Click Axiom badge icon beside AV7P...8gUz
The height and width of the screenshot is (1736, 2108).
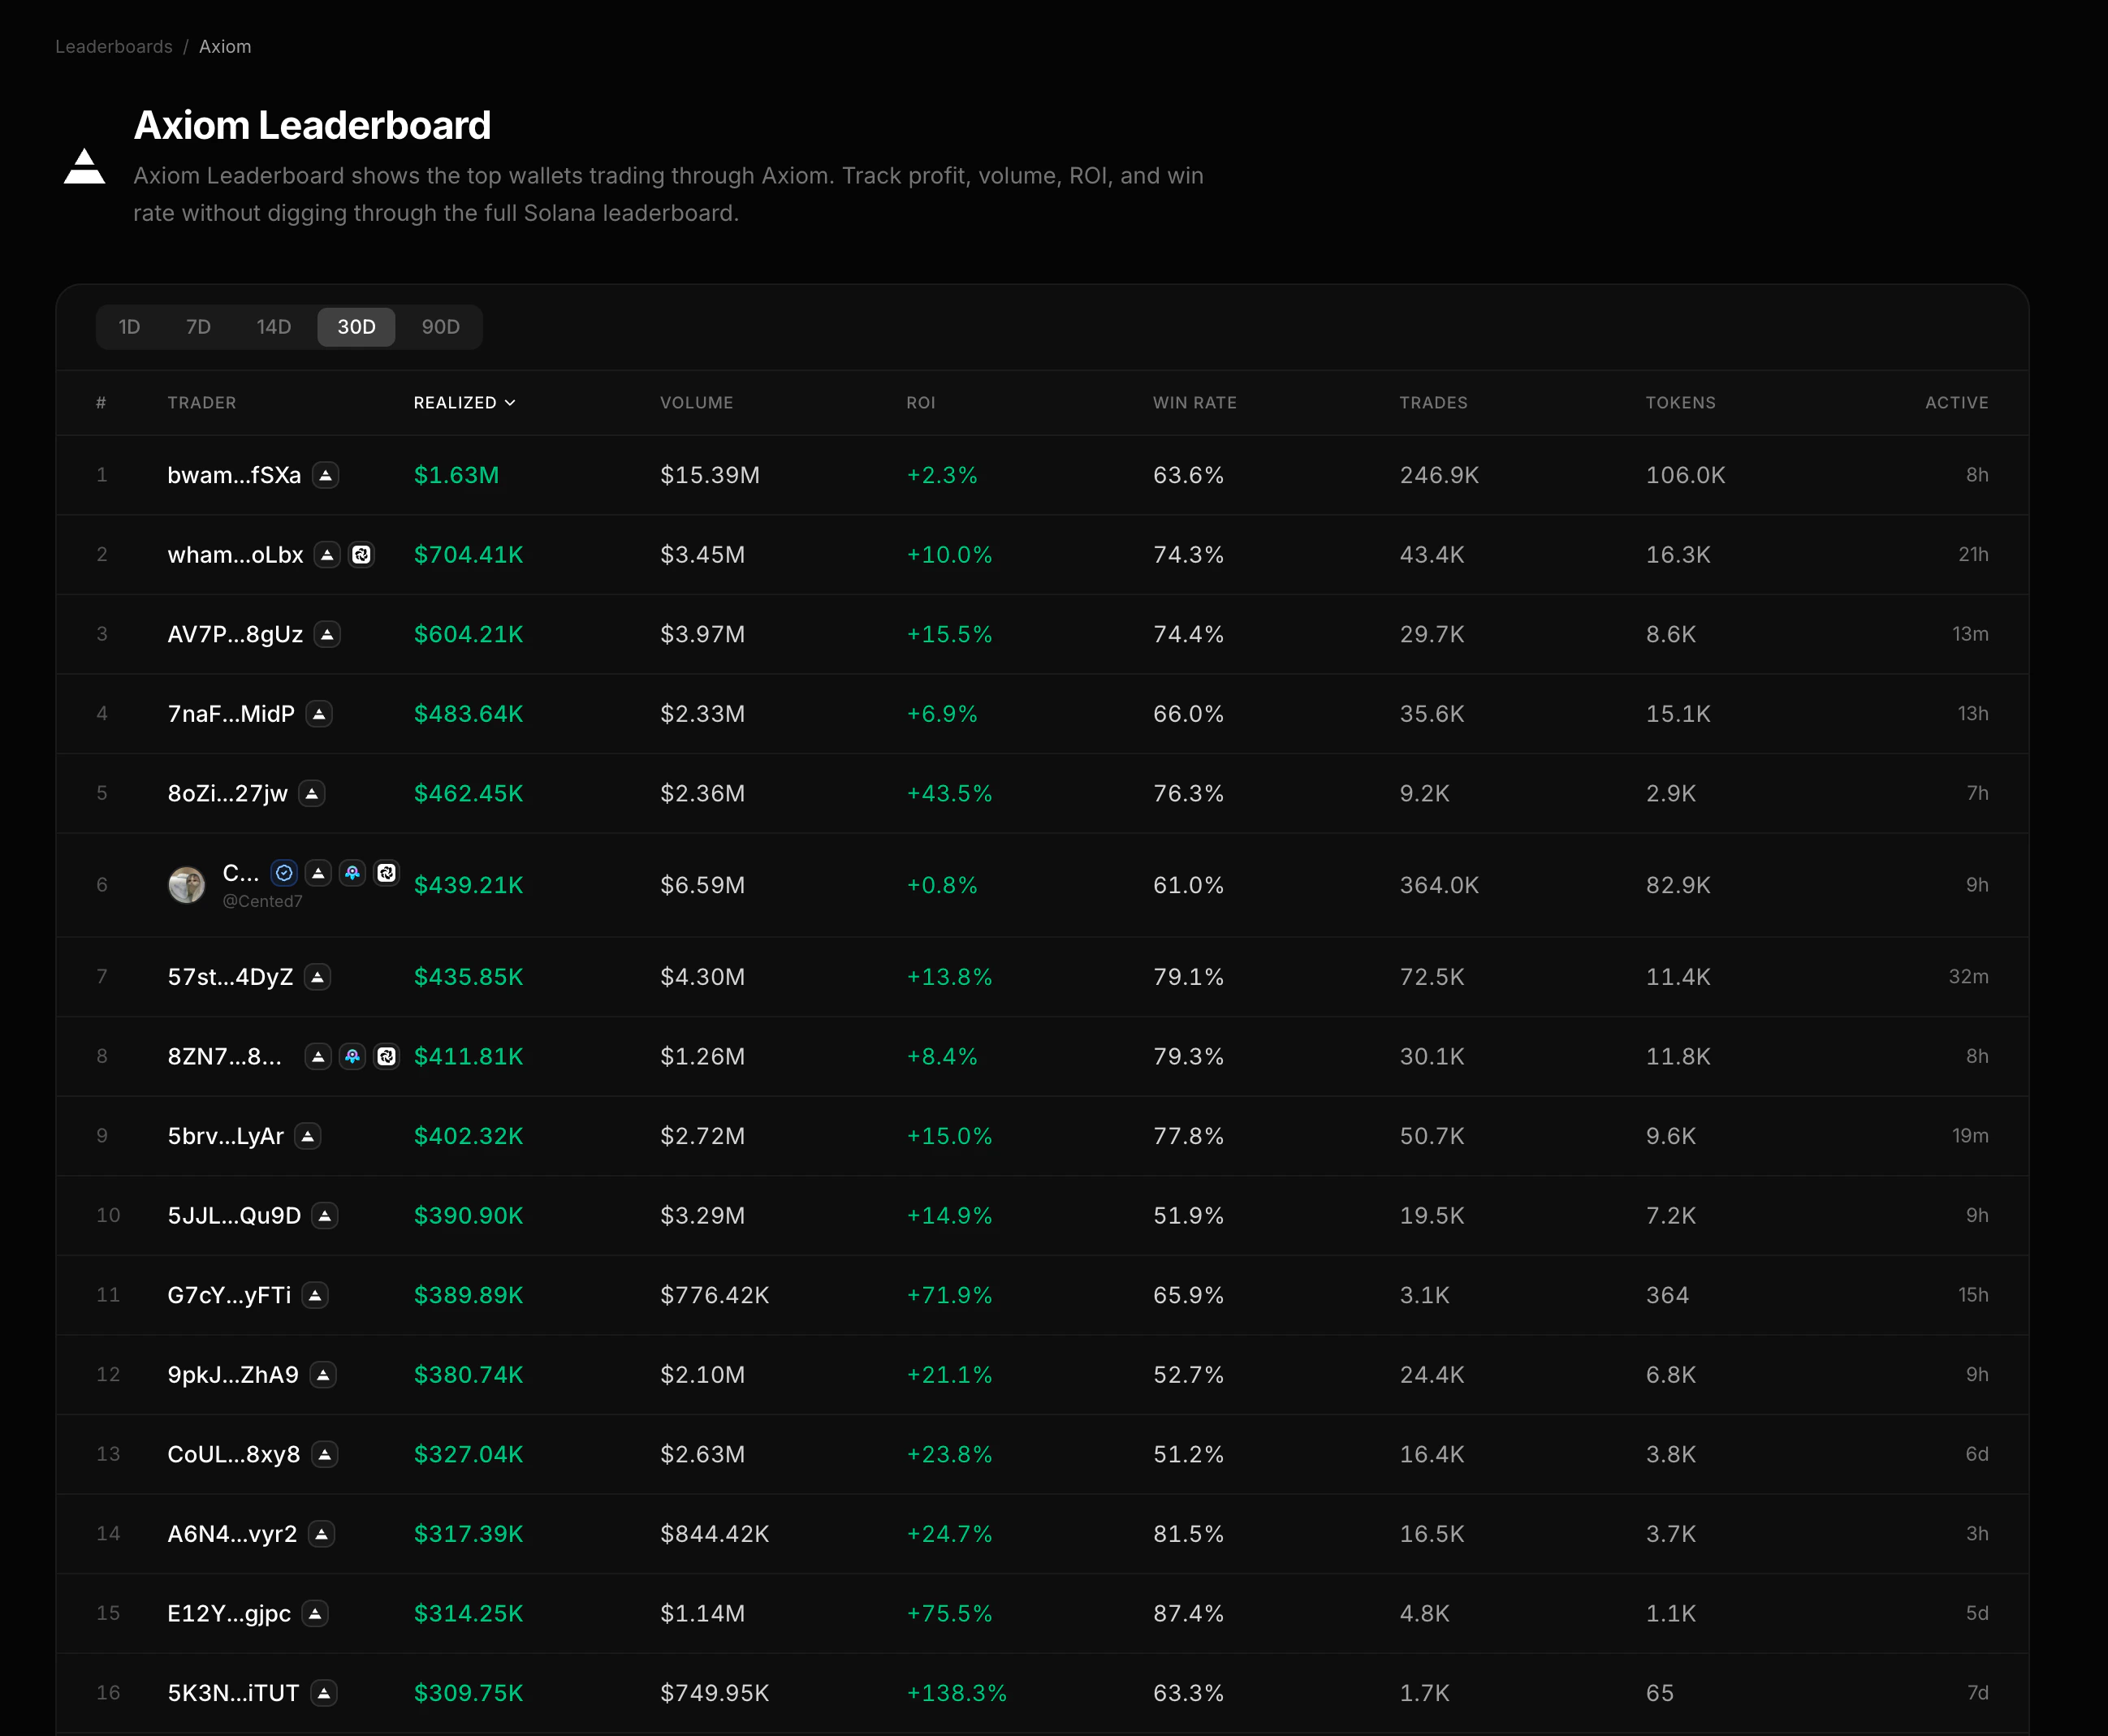click(x=327, y=634)
